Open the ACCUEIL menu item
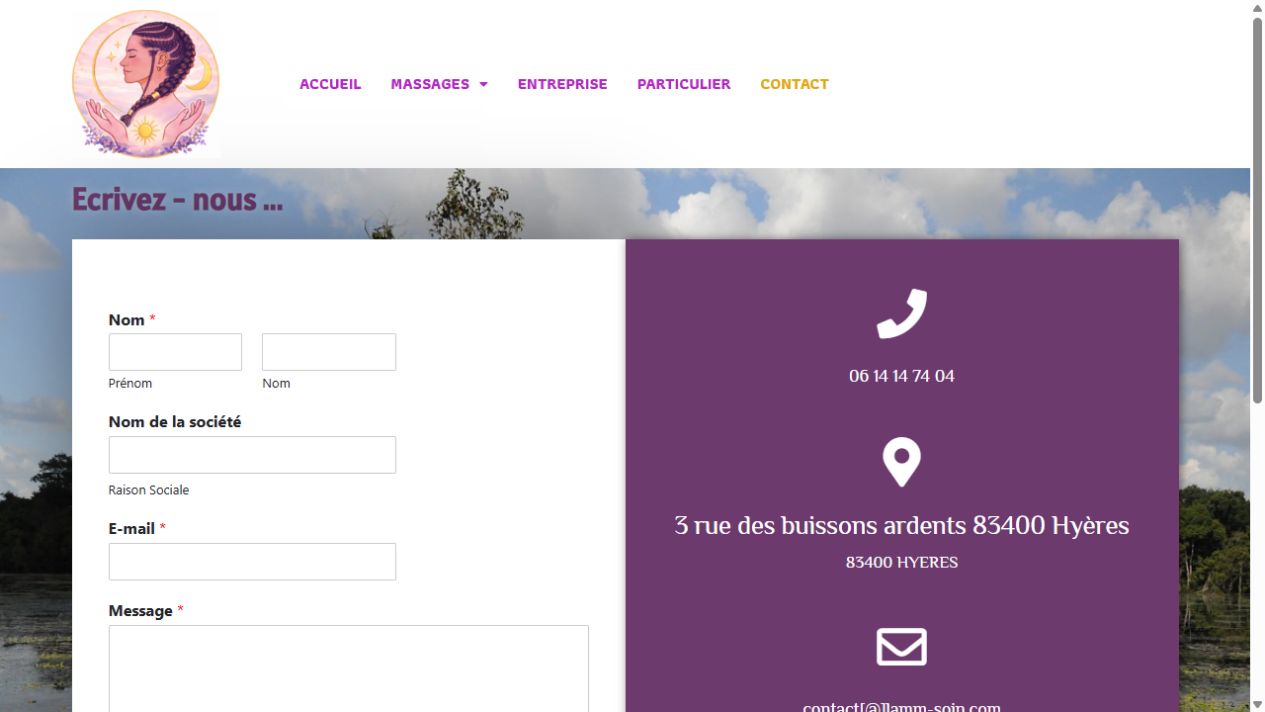This screenshot has width=1265, height=712. tap(330, 84)
